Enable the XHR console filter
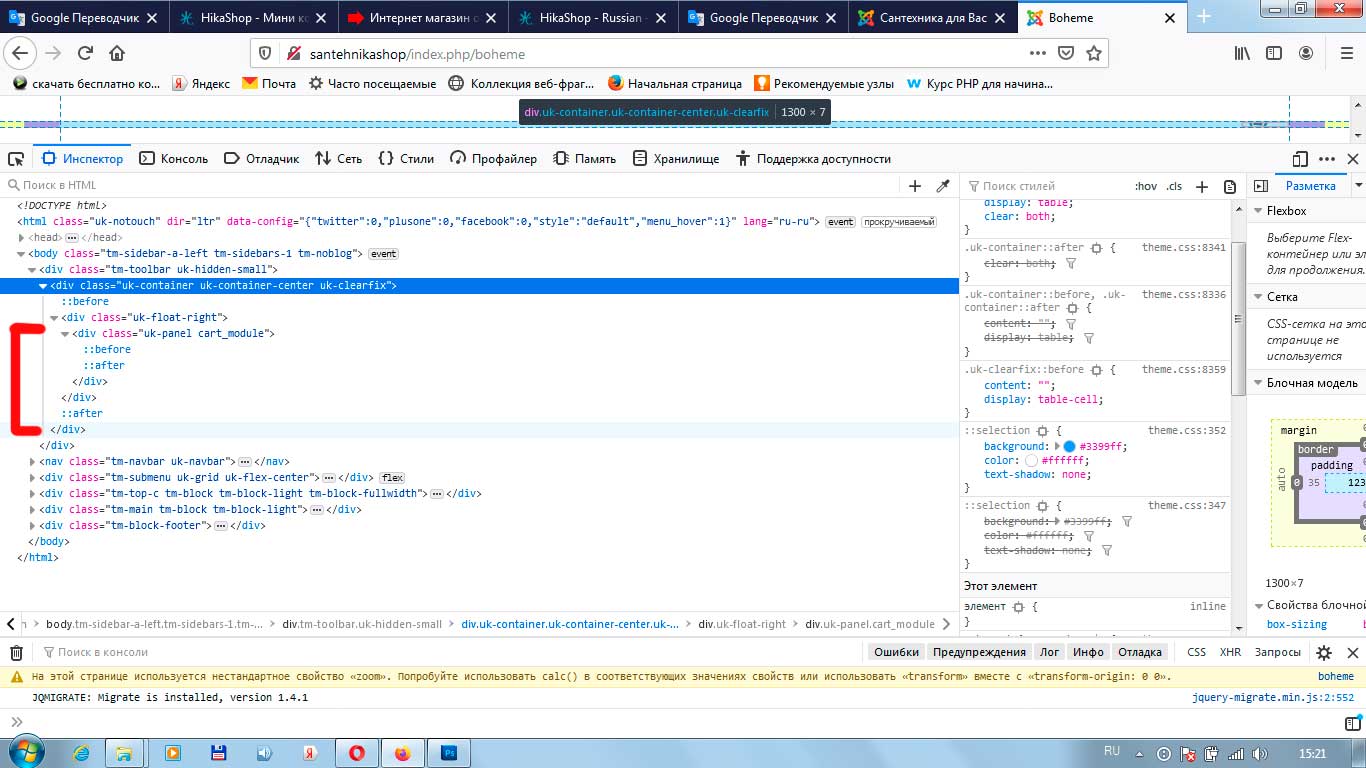The height and width of the screenshot is (768, 1366). 1230,652
